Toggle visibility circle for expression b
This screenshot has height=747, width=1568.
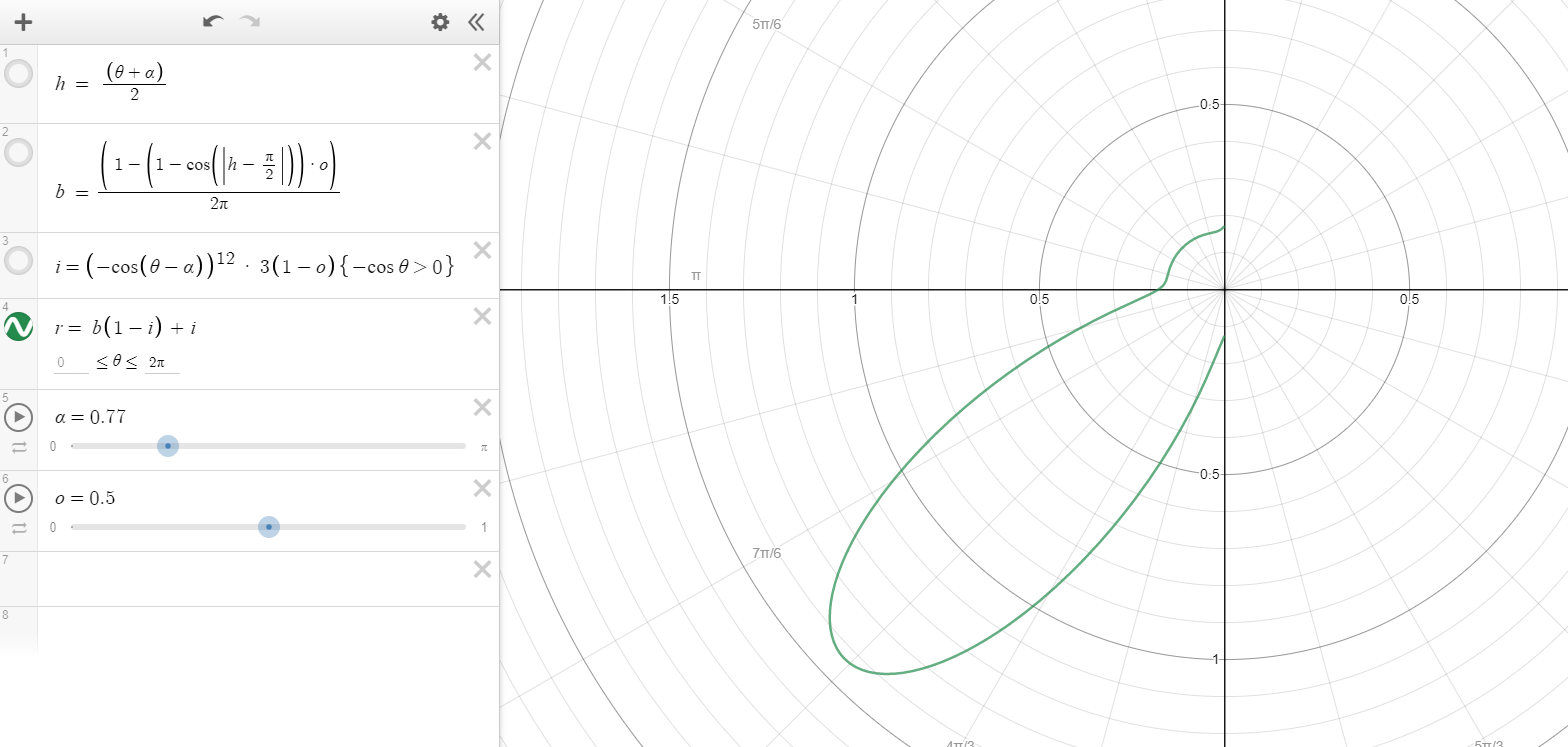tap(18, 153)
